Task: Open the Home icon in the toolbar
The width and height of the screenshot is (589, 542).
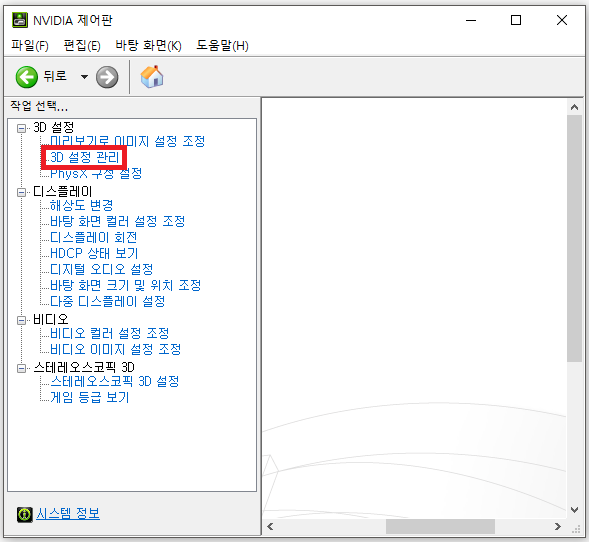Action: [152, 77]
